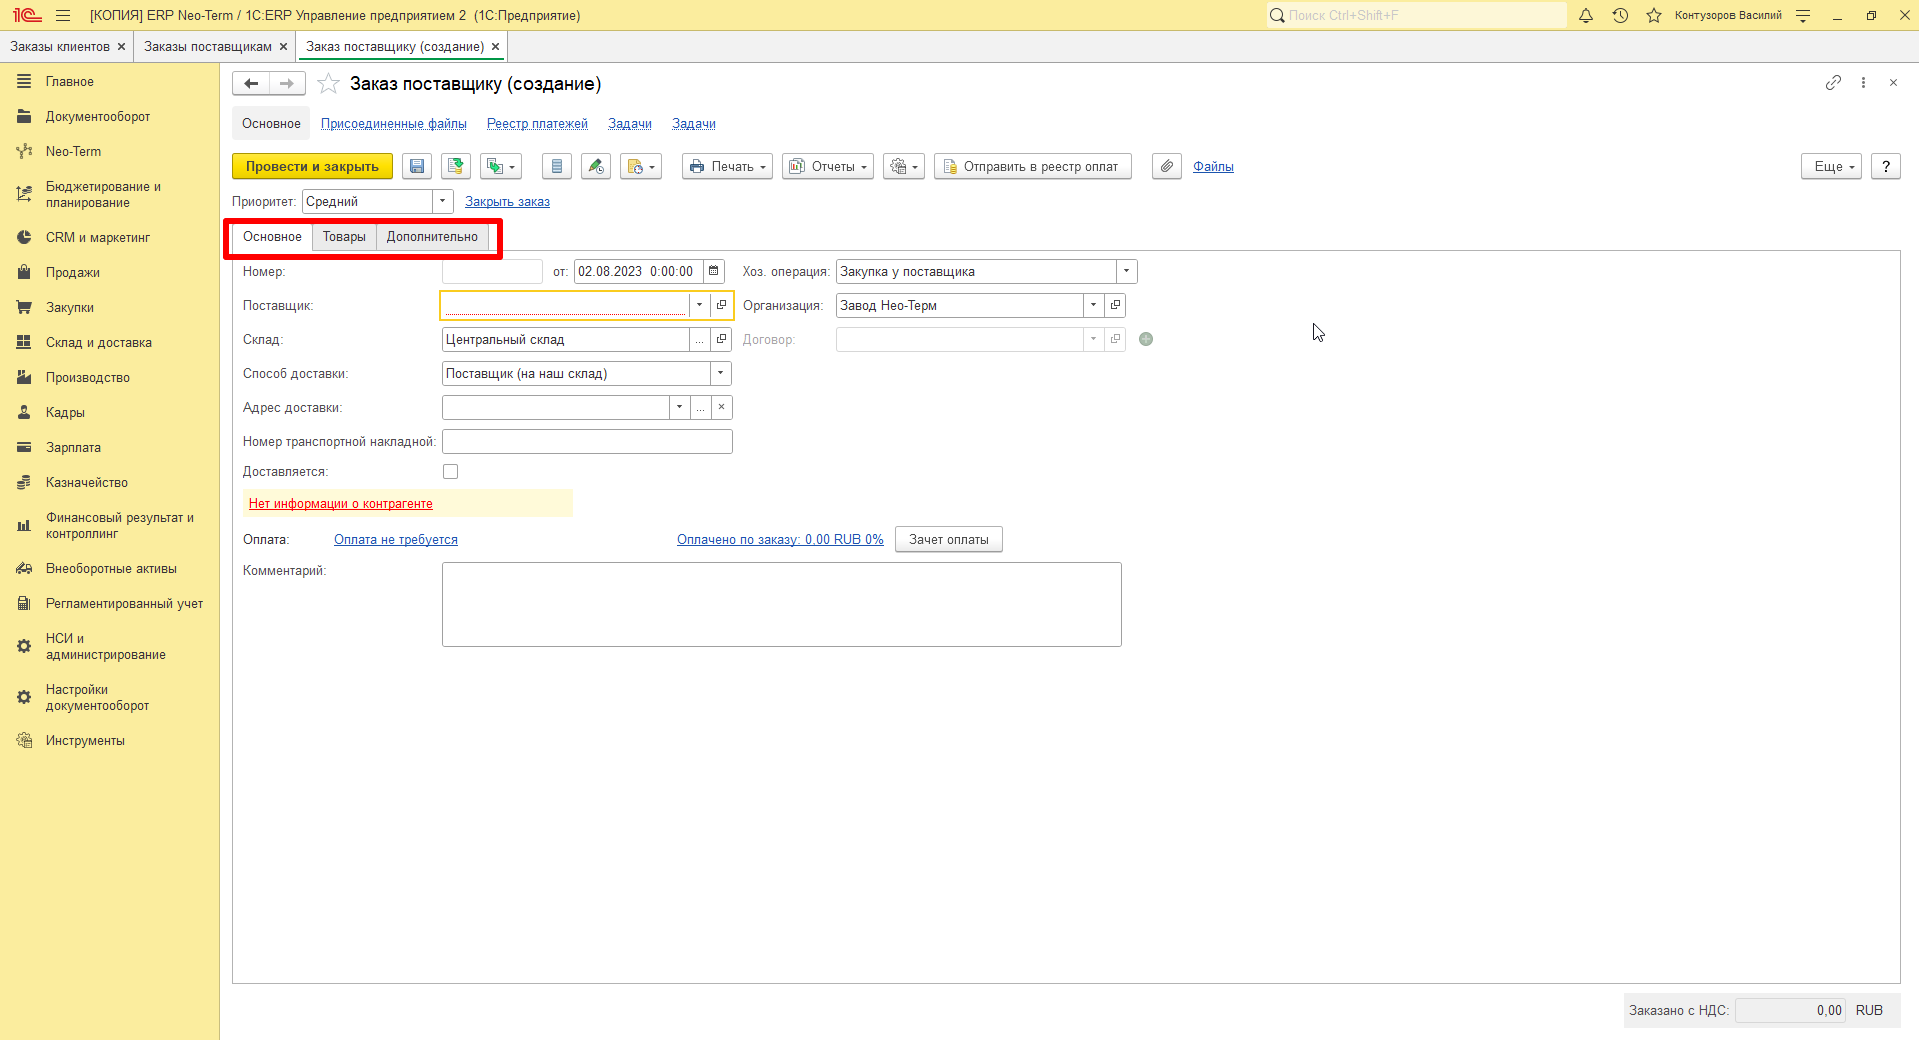
Task: Click the Post document icon next to Save
Action: pos(456,167)
